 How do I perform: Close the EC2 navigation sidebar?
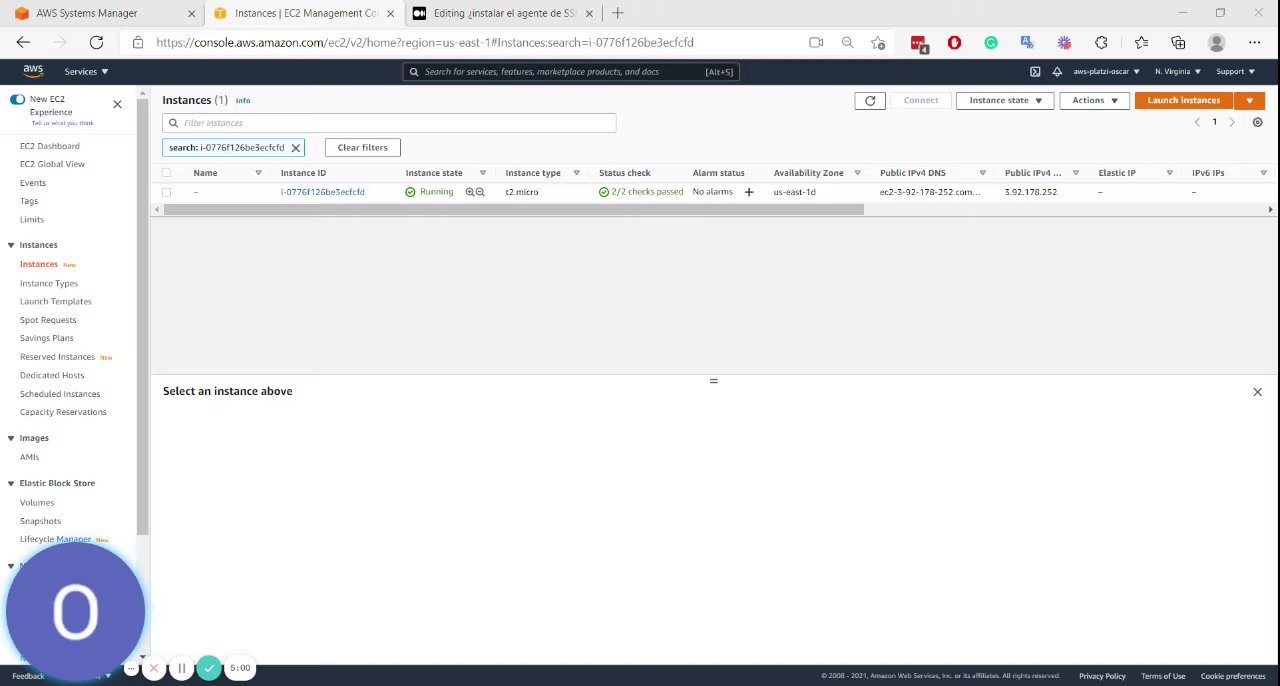click(117, 104)
